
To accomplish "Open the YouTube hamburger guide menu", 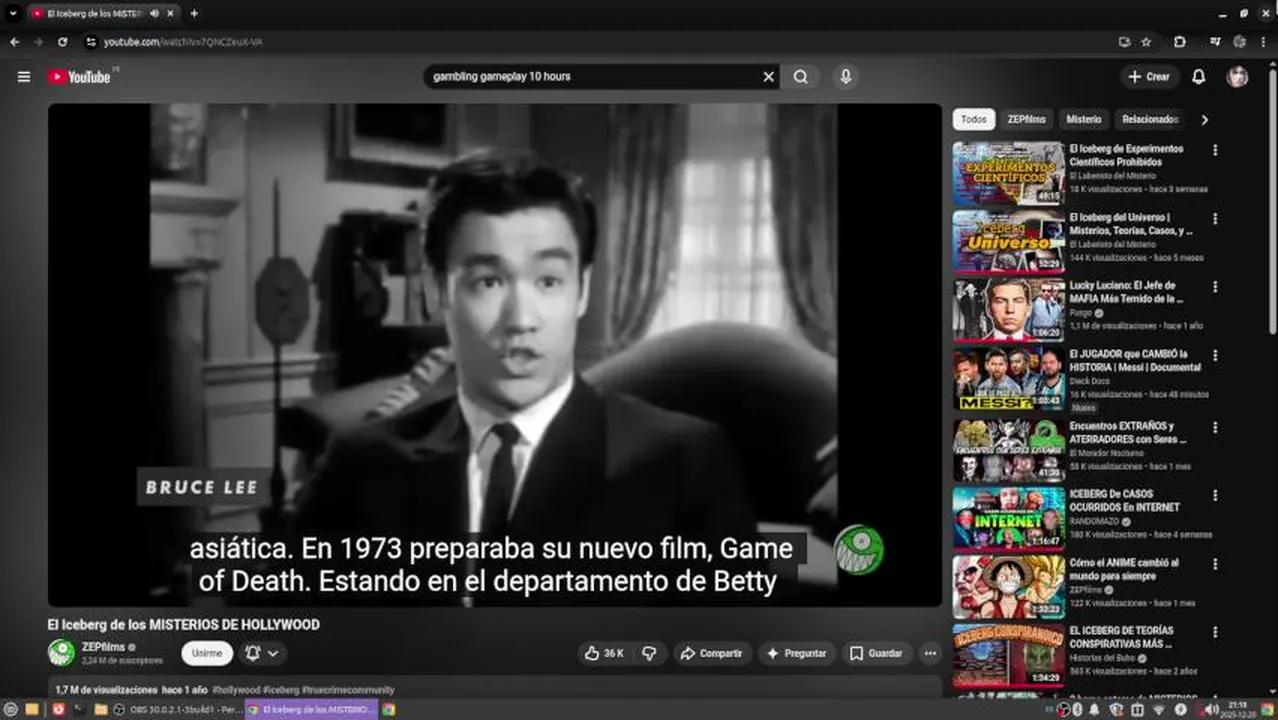I will tap(24, 77).
